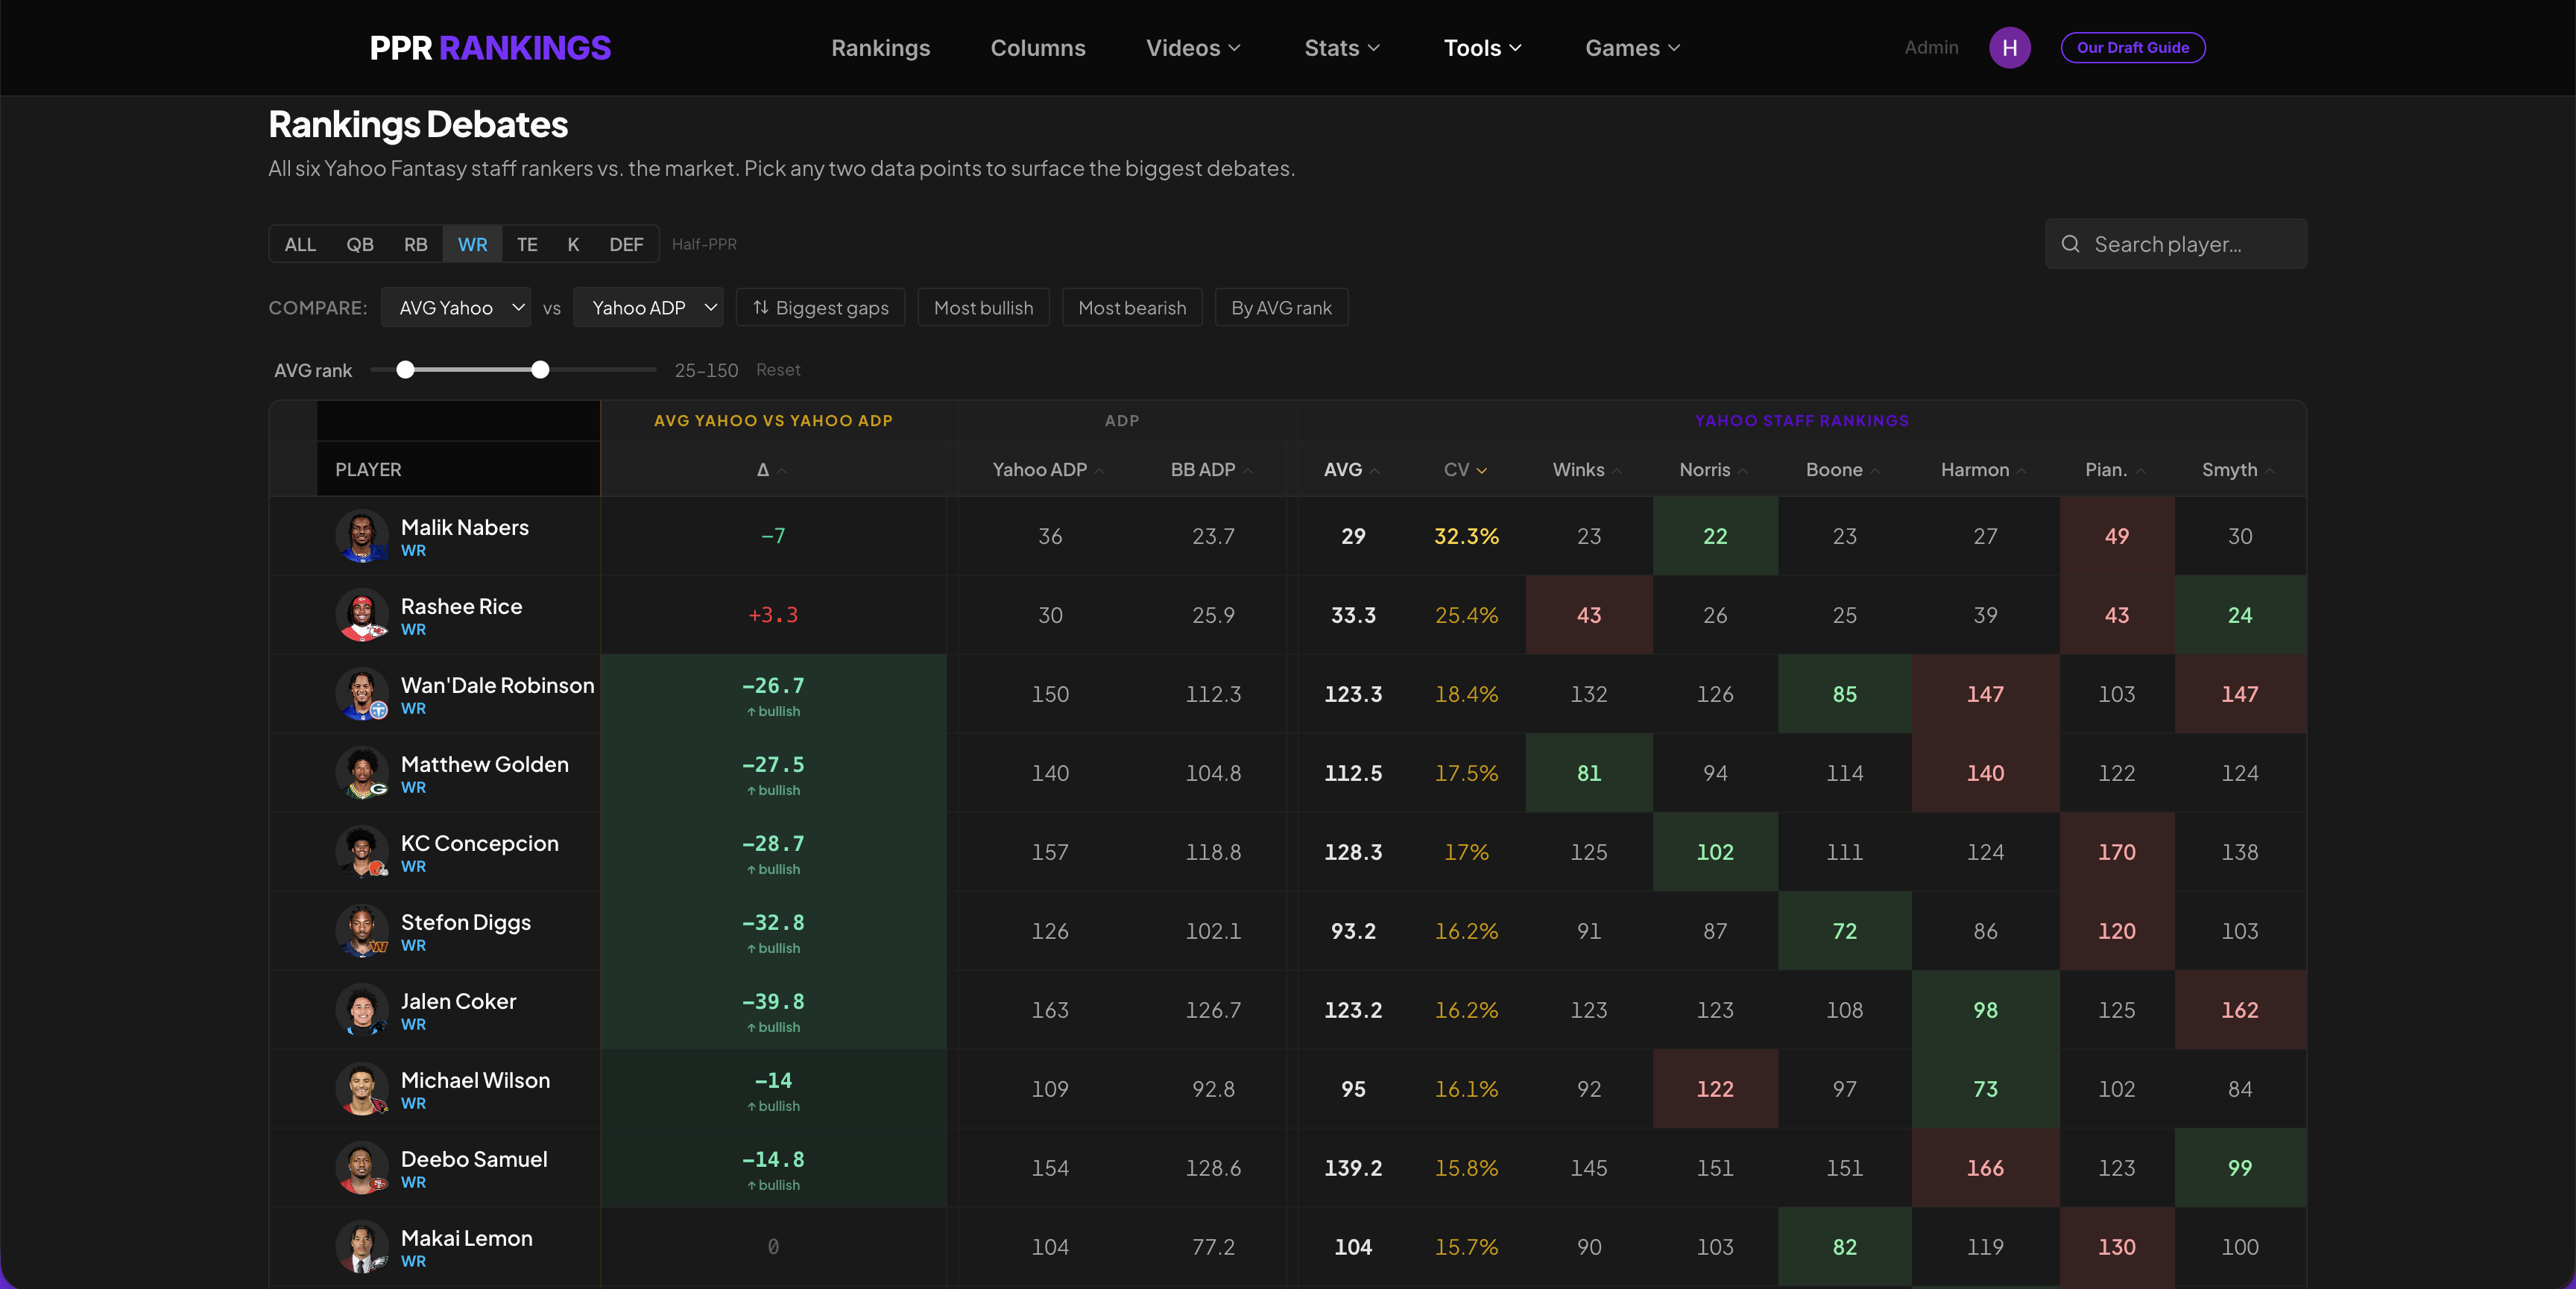Click Rashee Rice's +3.3 delta value
The width and height of the screenshot is (2576, 1289).
pos(773,615)
